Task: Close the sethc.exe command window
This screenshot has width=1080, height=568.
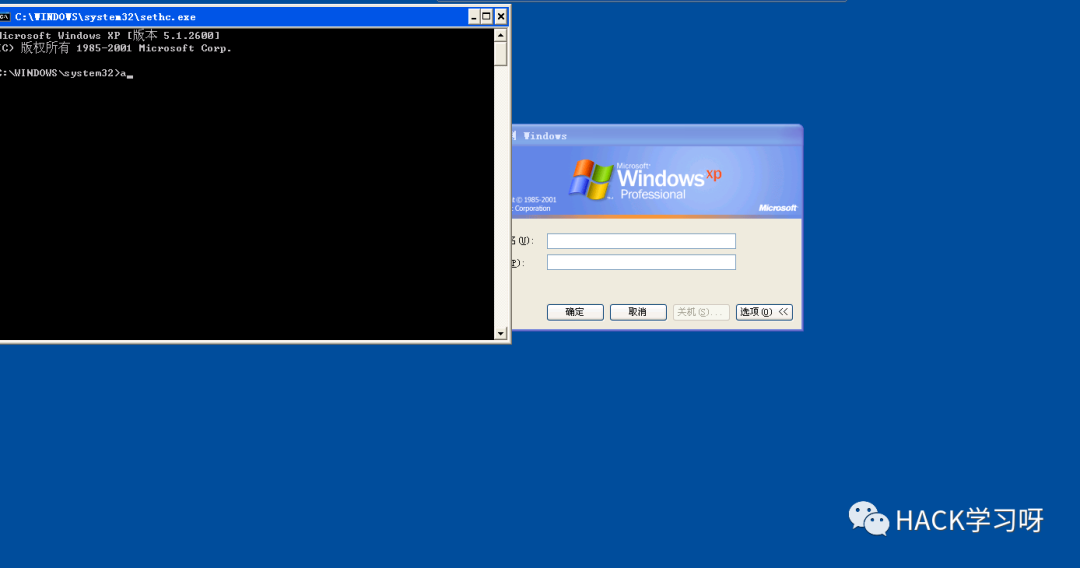Action: tap(501, 17)
